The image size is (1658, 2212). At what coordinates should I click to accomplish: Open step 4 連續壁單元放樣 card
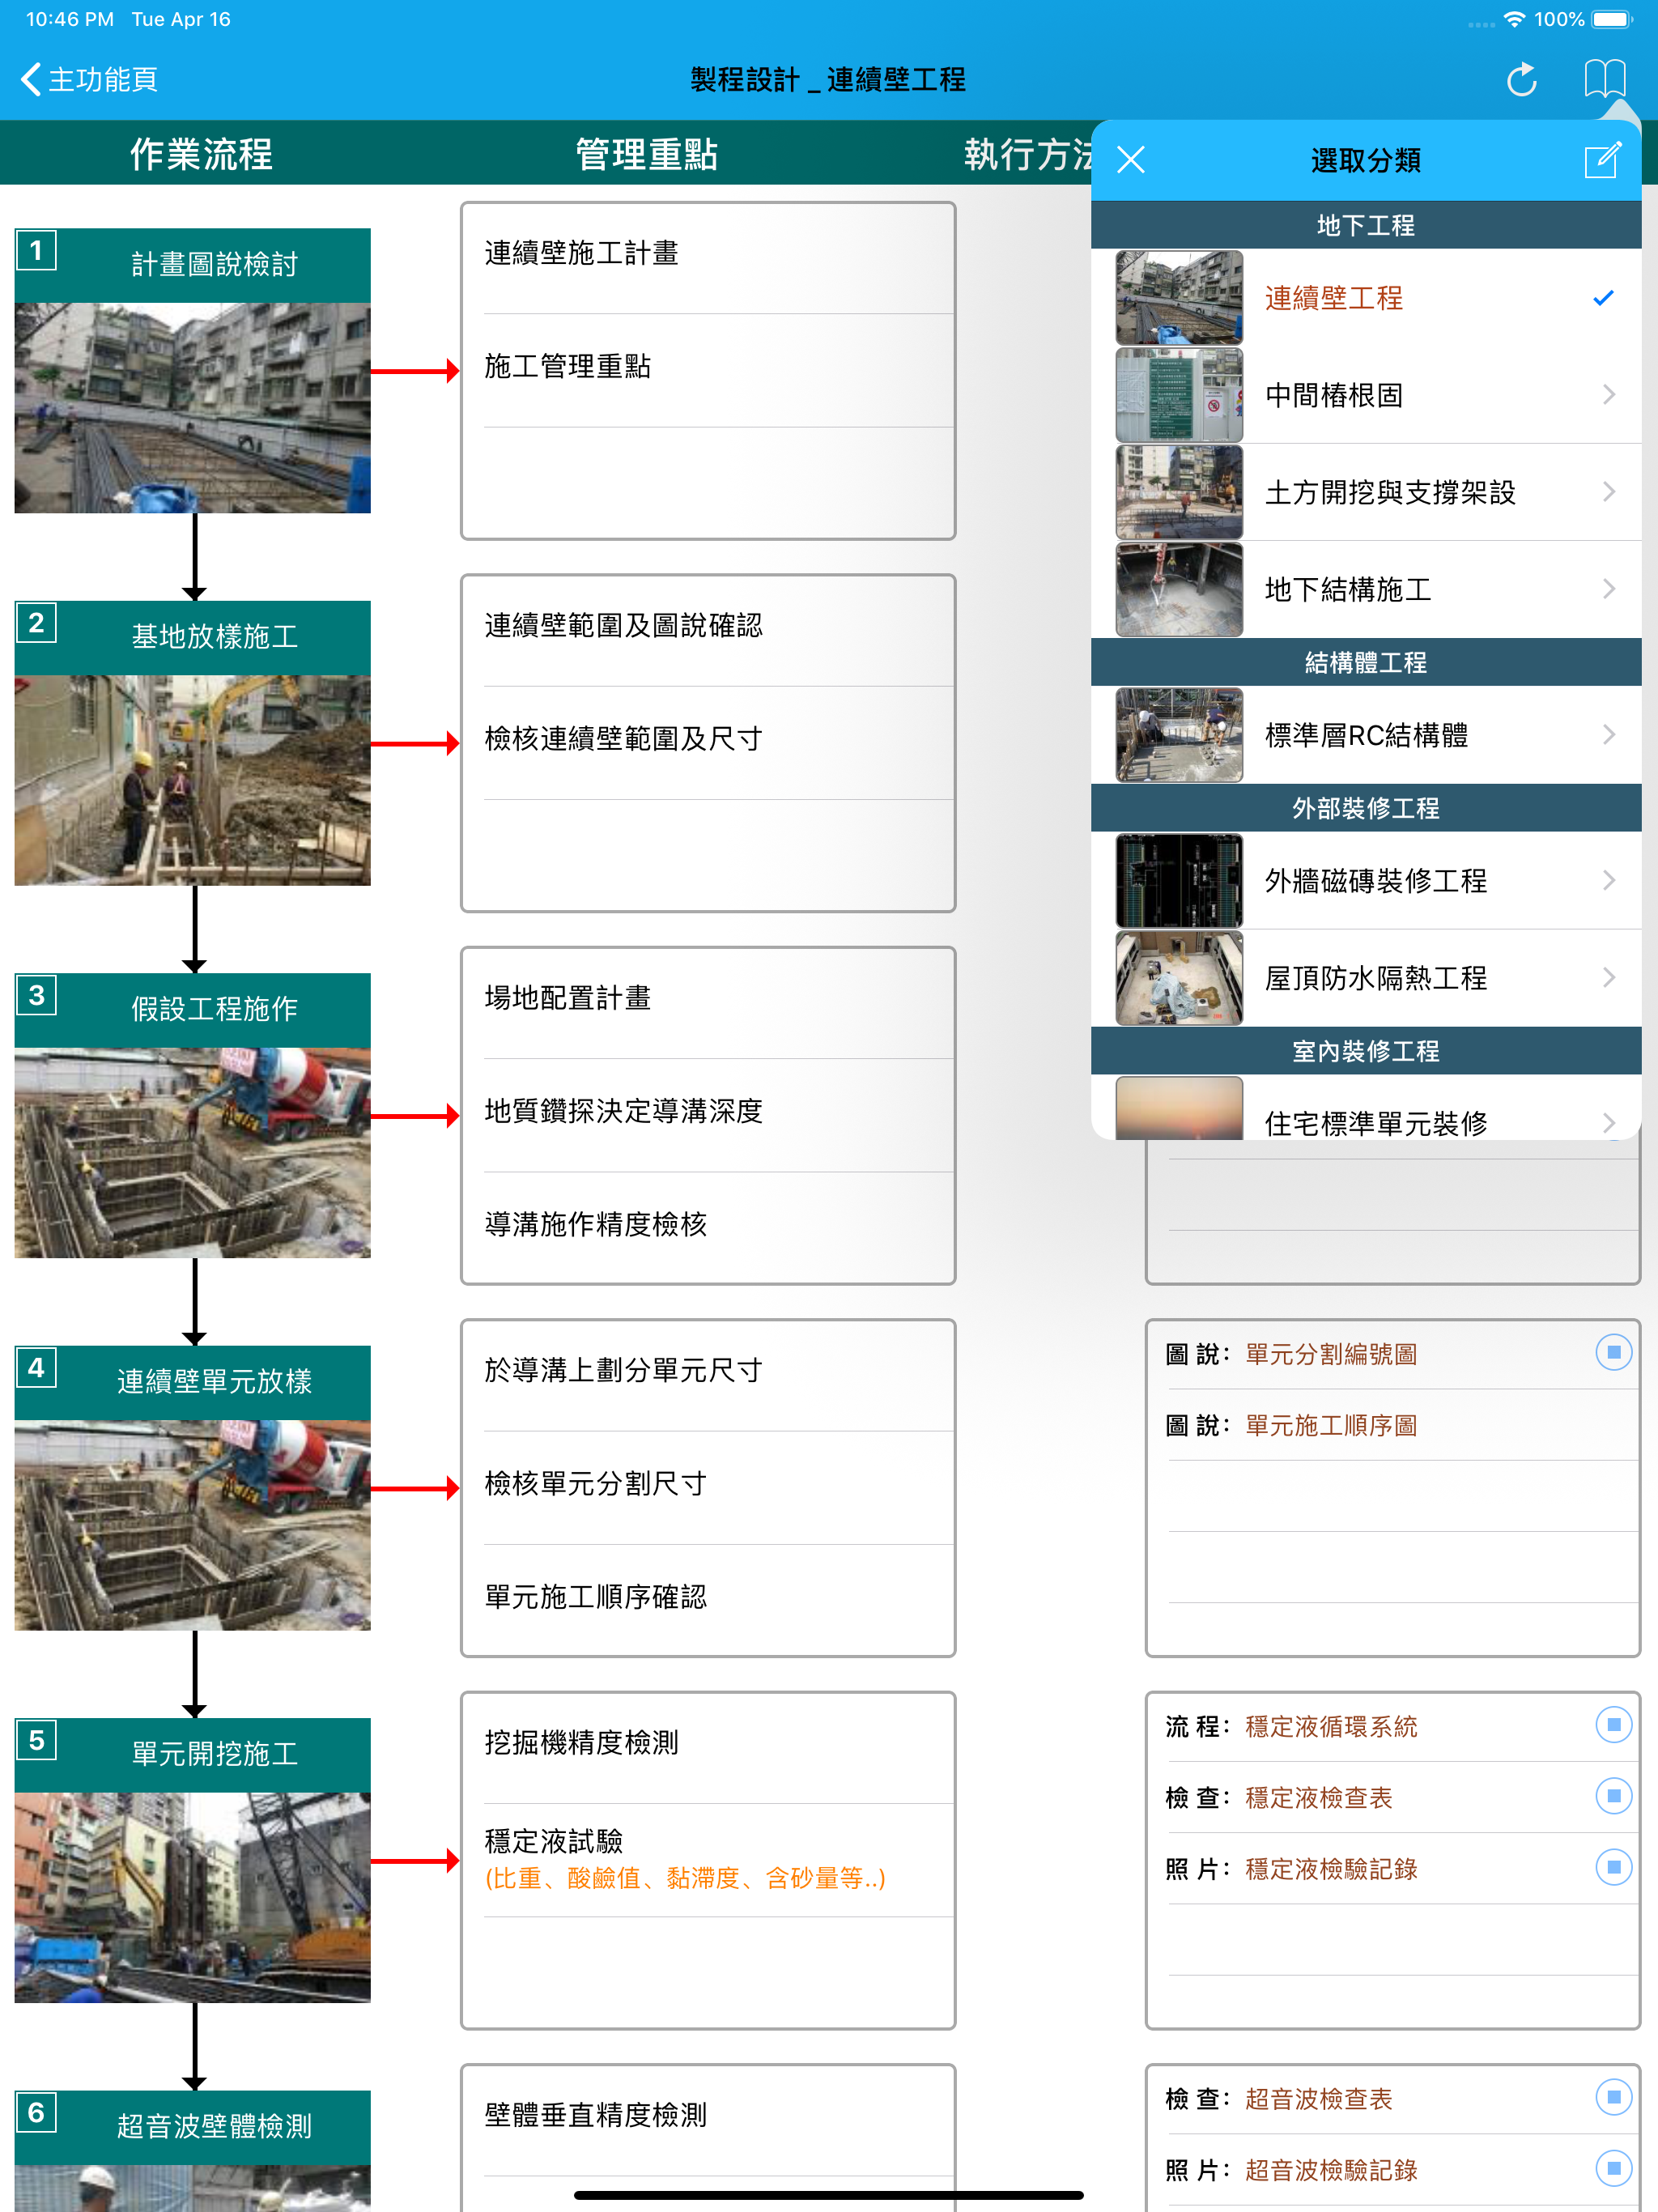pyautogui.click(x=192, y=1488)
